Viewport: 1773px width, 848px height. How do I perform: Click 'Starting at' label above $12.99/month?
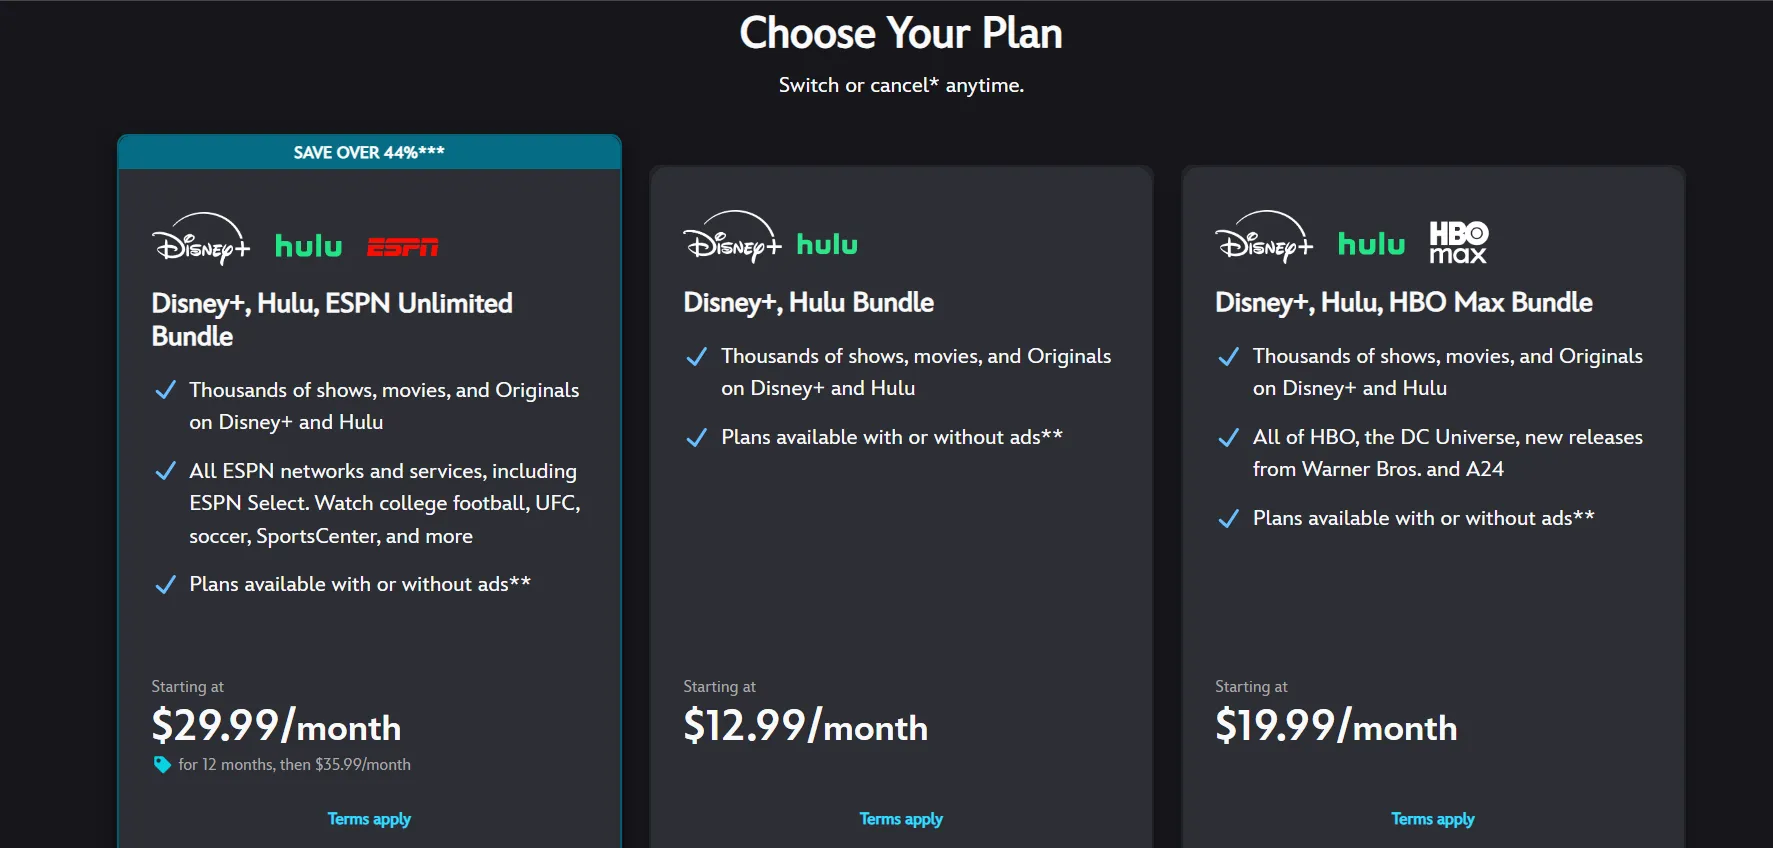coord(719,687)
